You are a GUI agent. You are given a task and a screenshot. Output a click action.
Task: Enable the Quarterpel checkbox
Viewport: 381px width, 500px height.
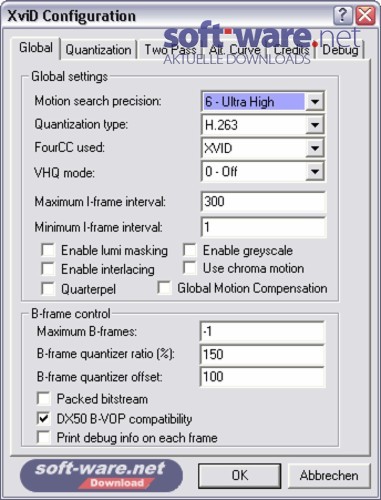pos(48,289)
